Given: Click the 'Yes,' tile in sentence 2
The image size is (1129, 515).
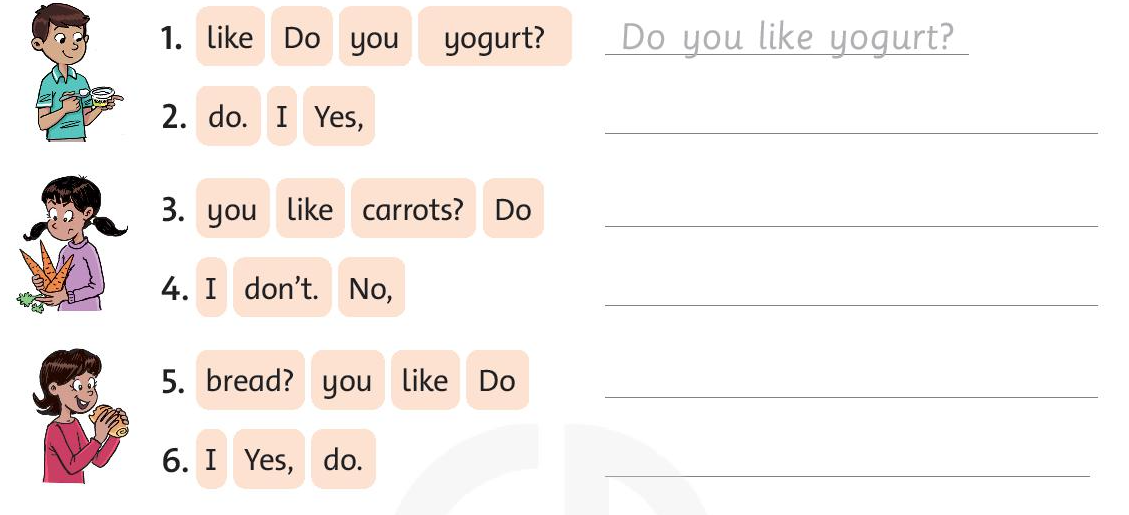Looking at the screenshot, I should 338,117.
